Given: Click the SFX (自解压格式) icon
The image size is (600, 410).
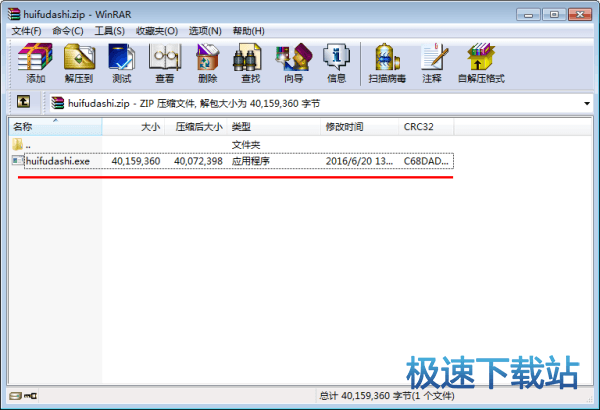Looking at the screenshot, I should pyautogui.click(x=481, y=57).
